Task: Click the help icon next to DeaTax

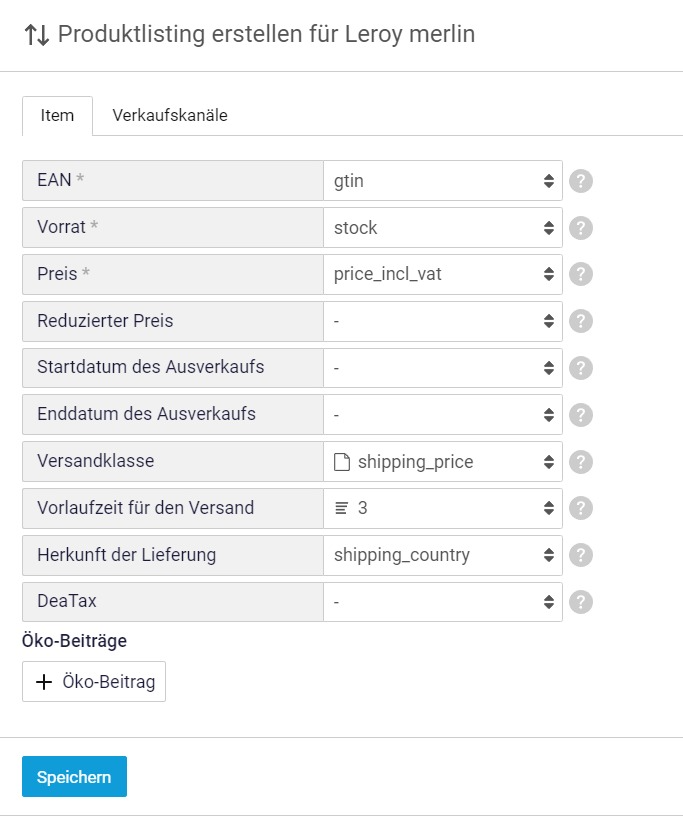Action: pyautogui.click(x=581, y=602)
